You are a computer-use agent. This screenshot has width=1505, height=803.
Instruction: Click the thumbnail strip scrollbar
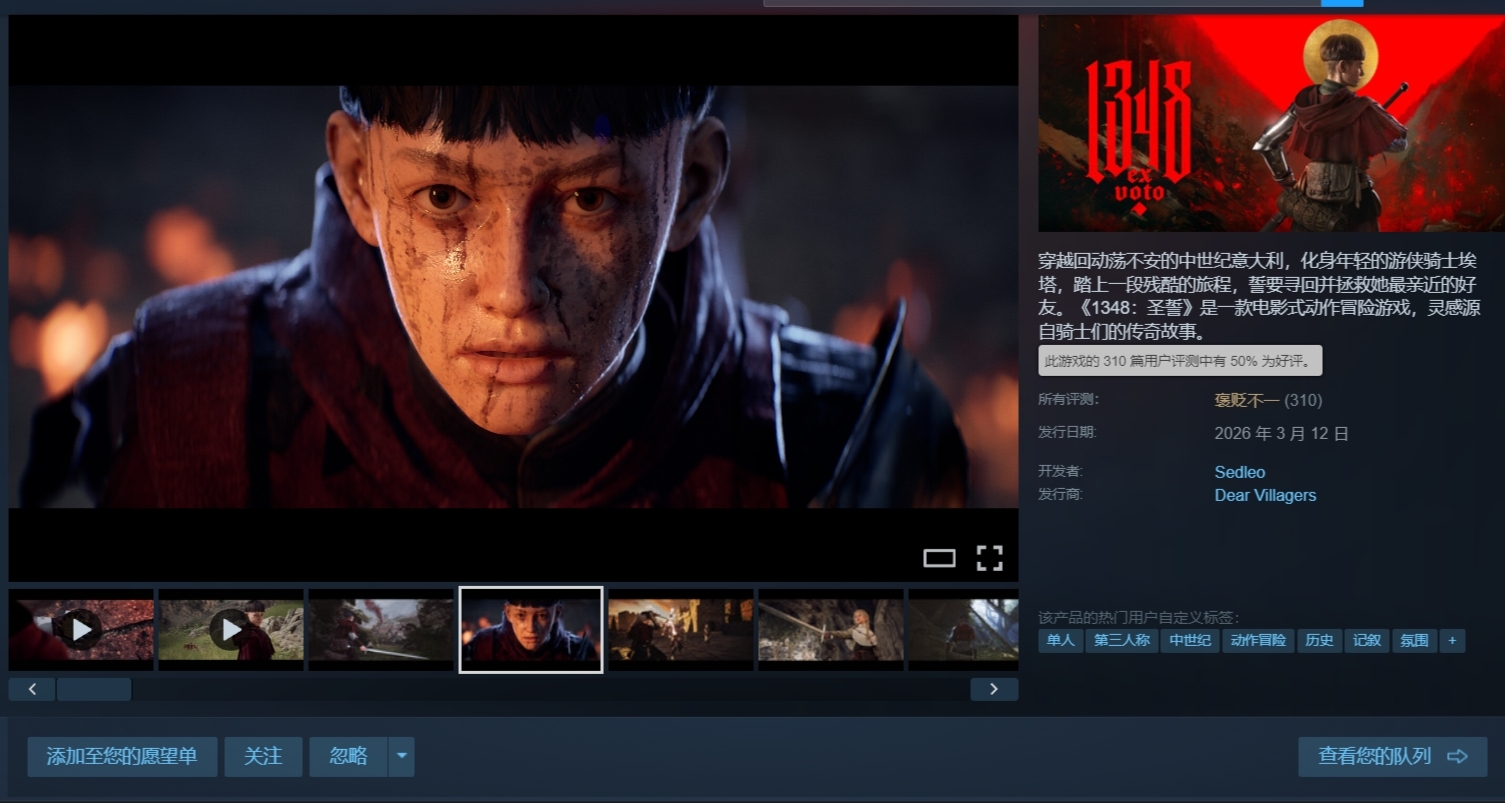[x=94, y=689]
